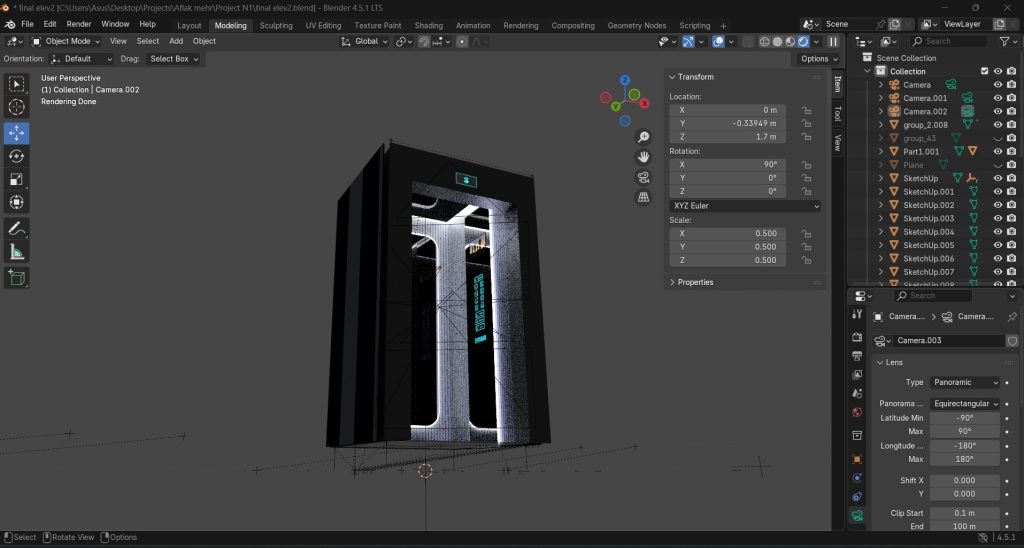
Task: Pin the properties context with pin icon
Action: [1012, 317]
